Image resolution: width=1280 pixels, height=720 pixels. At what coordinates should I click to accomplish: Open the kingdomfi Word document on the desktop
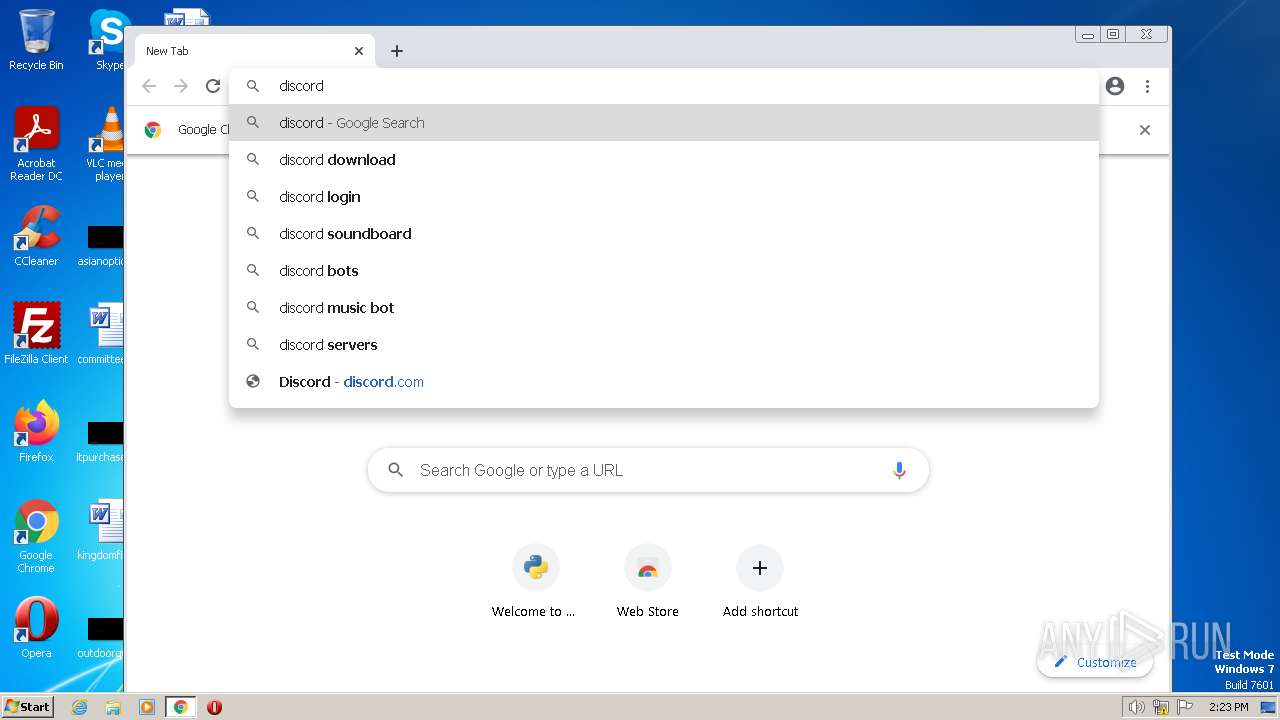pyautogui.click(x=102, y=530)
